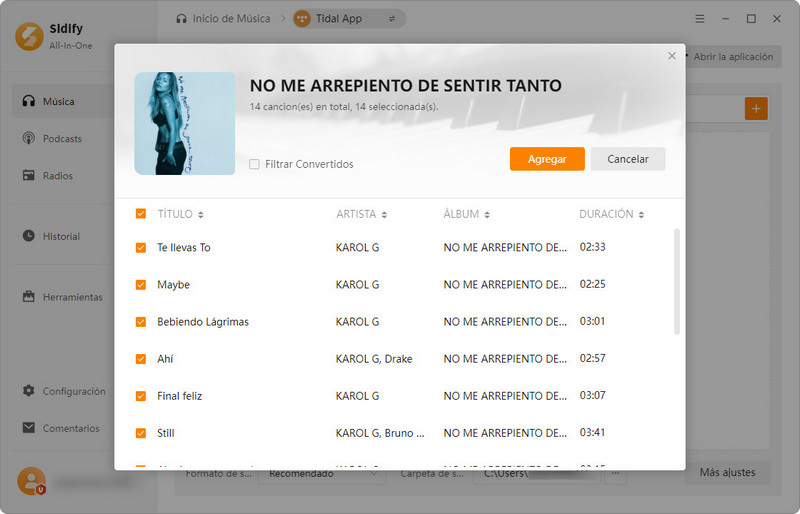Toggle the select-all checkbox beside TÍTULO
800x514 pixels.
click(141, 213)
